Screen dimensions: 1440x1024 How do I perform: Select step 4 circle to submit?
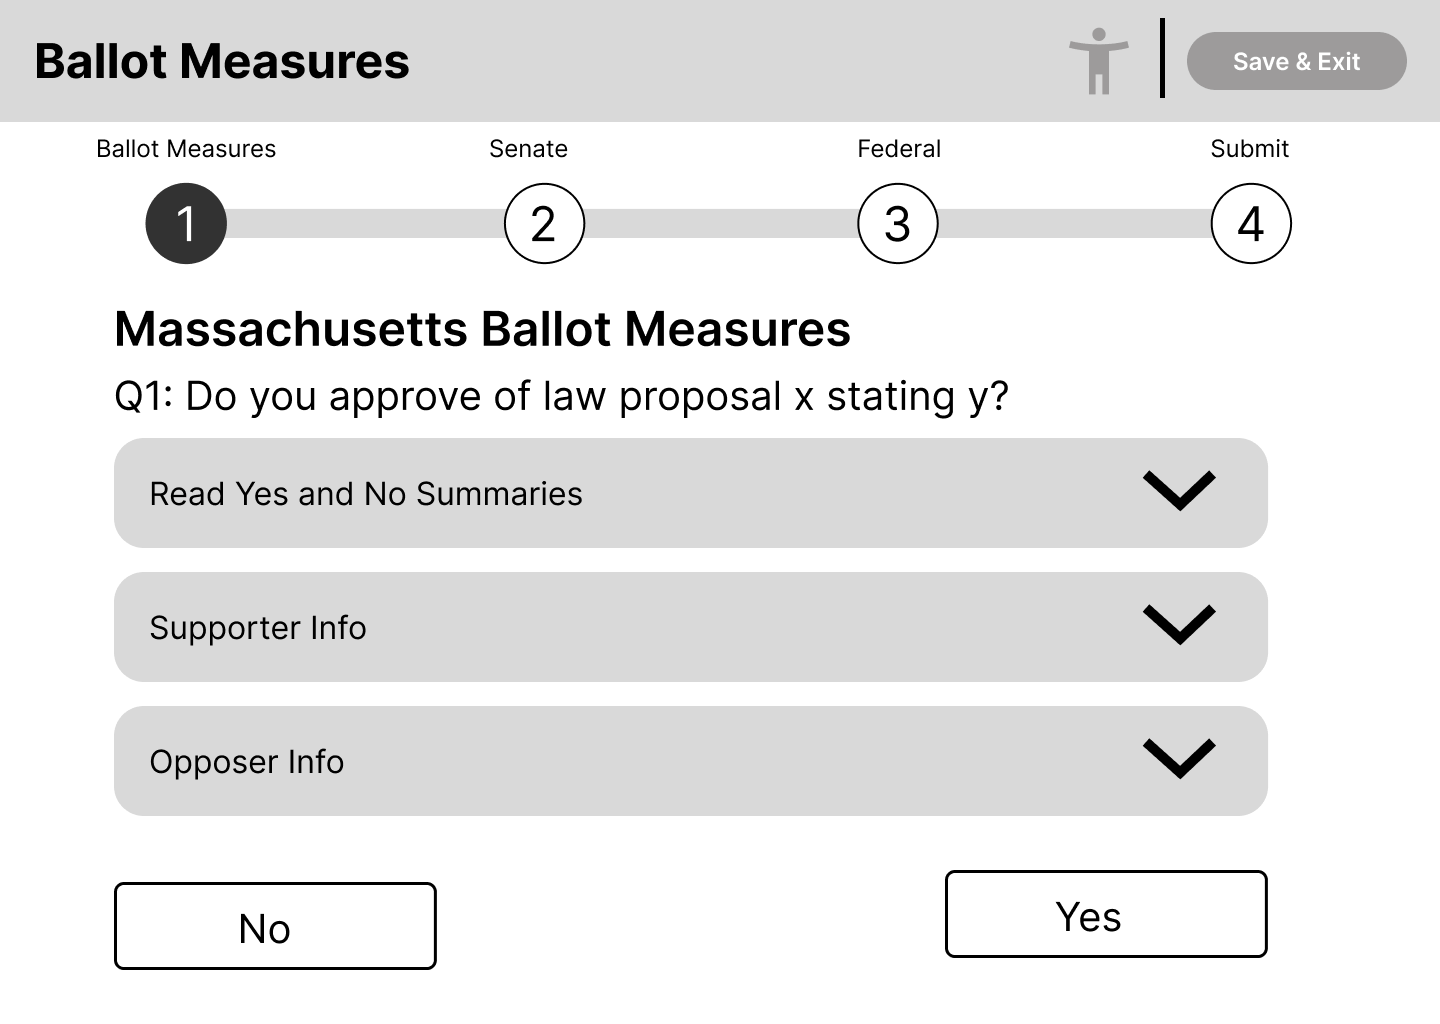[1250, 224]
